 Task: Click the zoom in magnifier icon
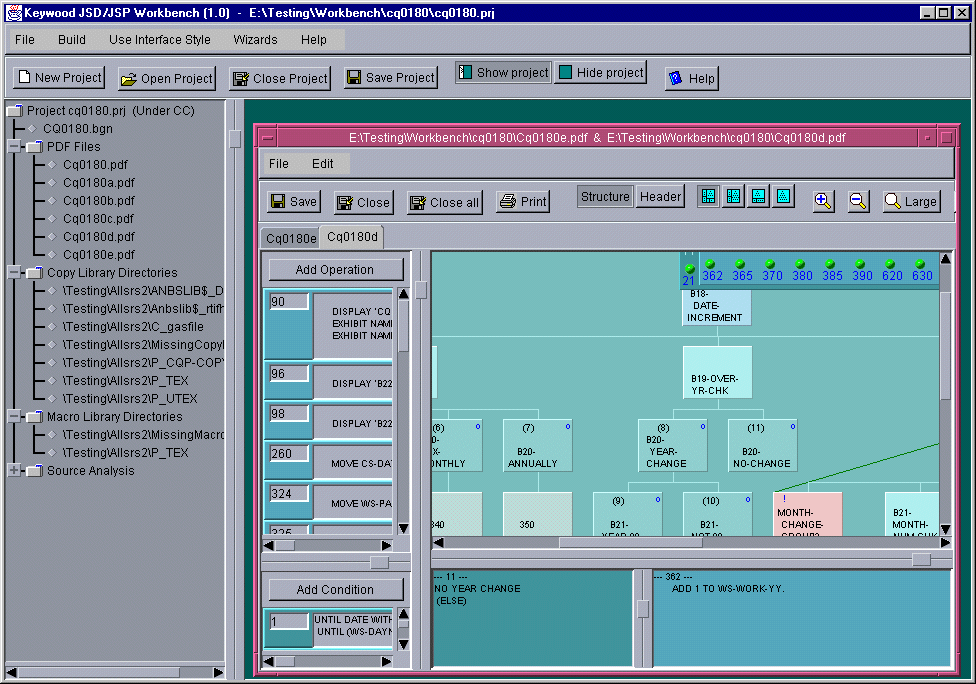tap(823, 201)
